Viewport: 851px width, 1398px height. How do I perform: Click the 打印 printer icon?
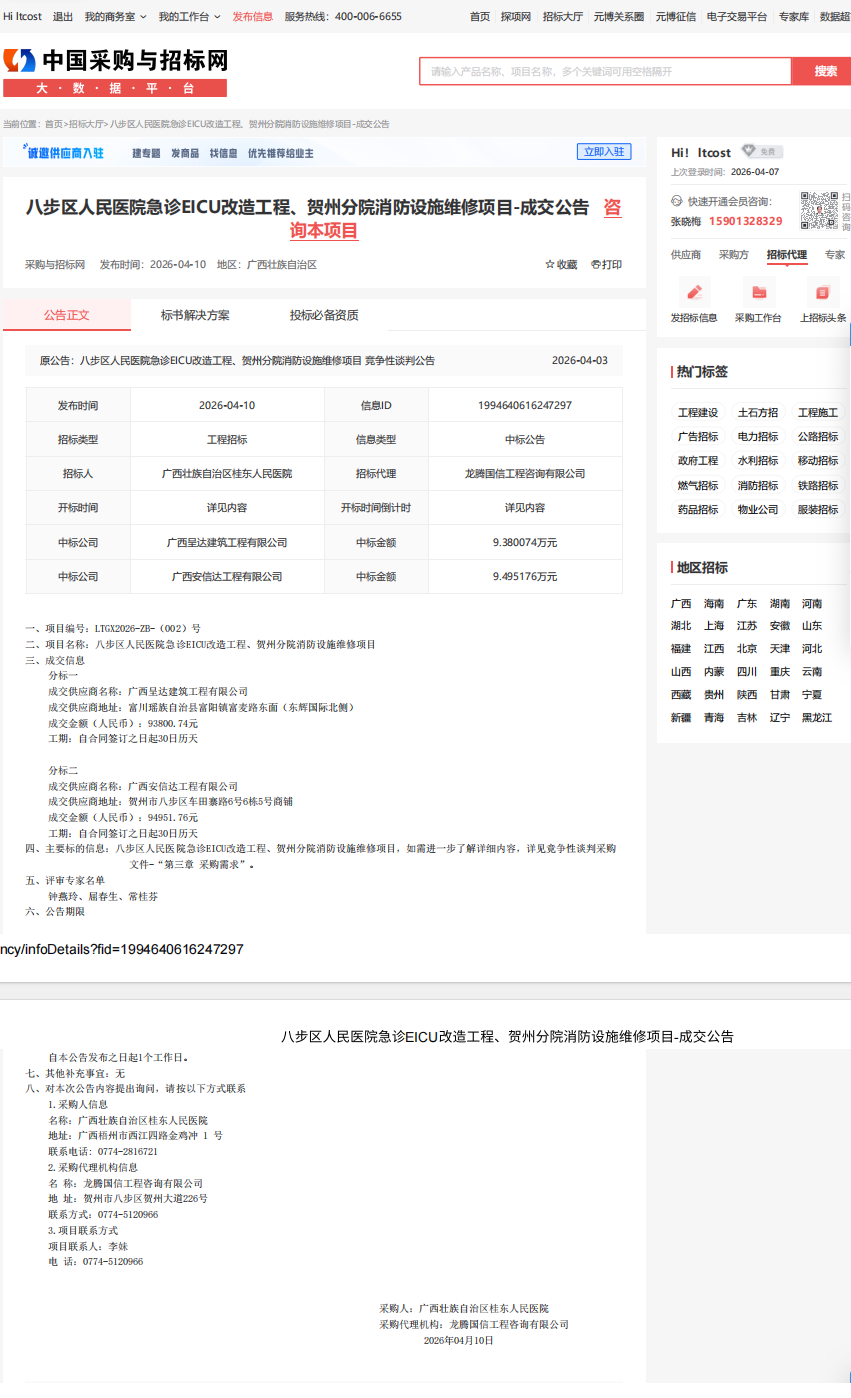pos(596,265)
